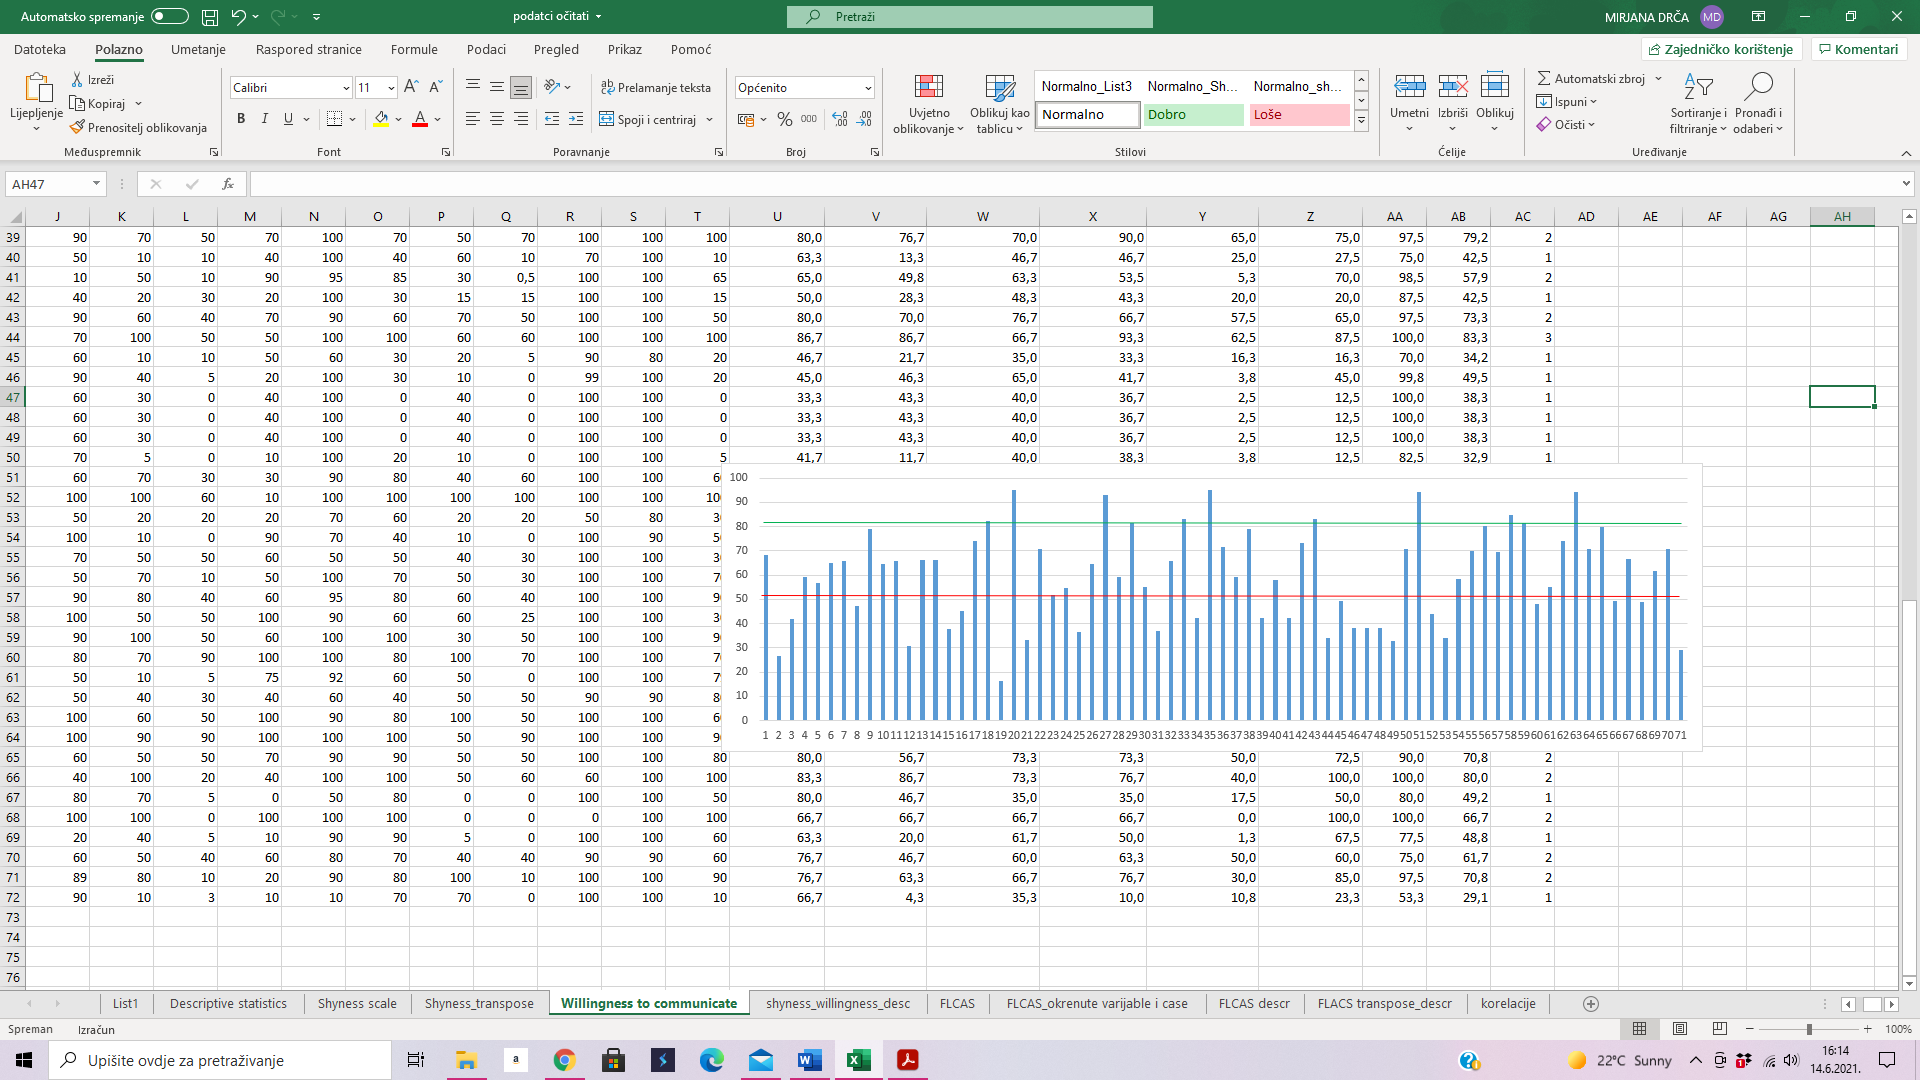Apply the Dobro cell style
Image resolution: width=1920 pixels, height=1080 pixels.
pos(1194,115)
